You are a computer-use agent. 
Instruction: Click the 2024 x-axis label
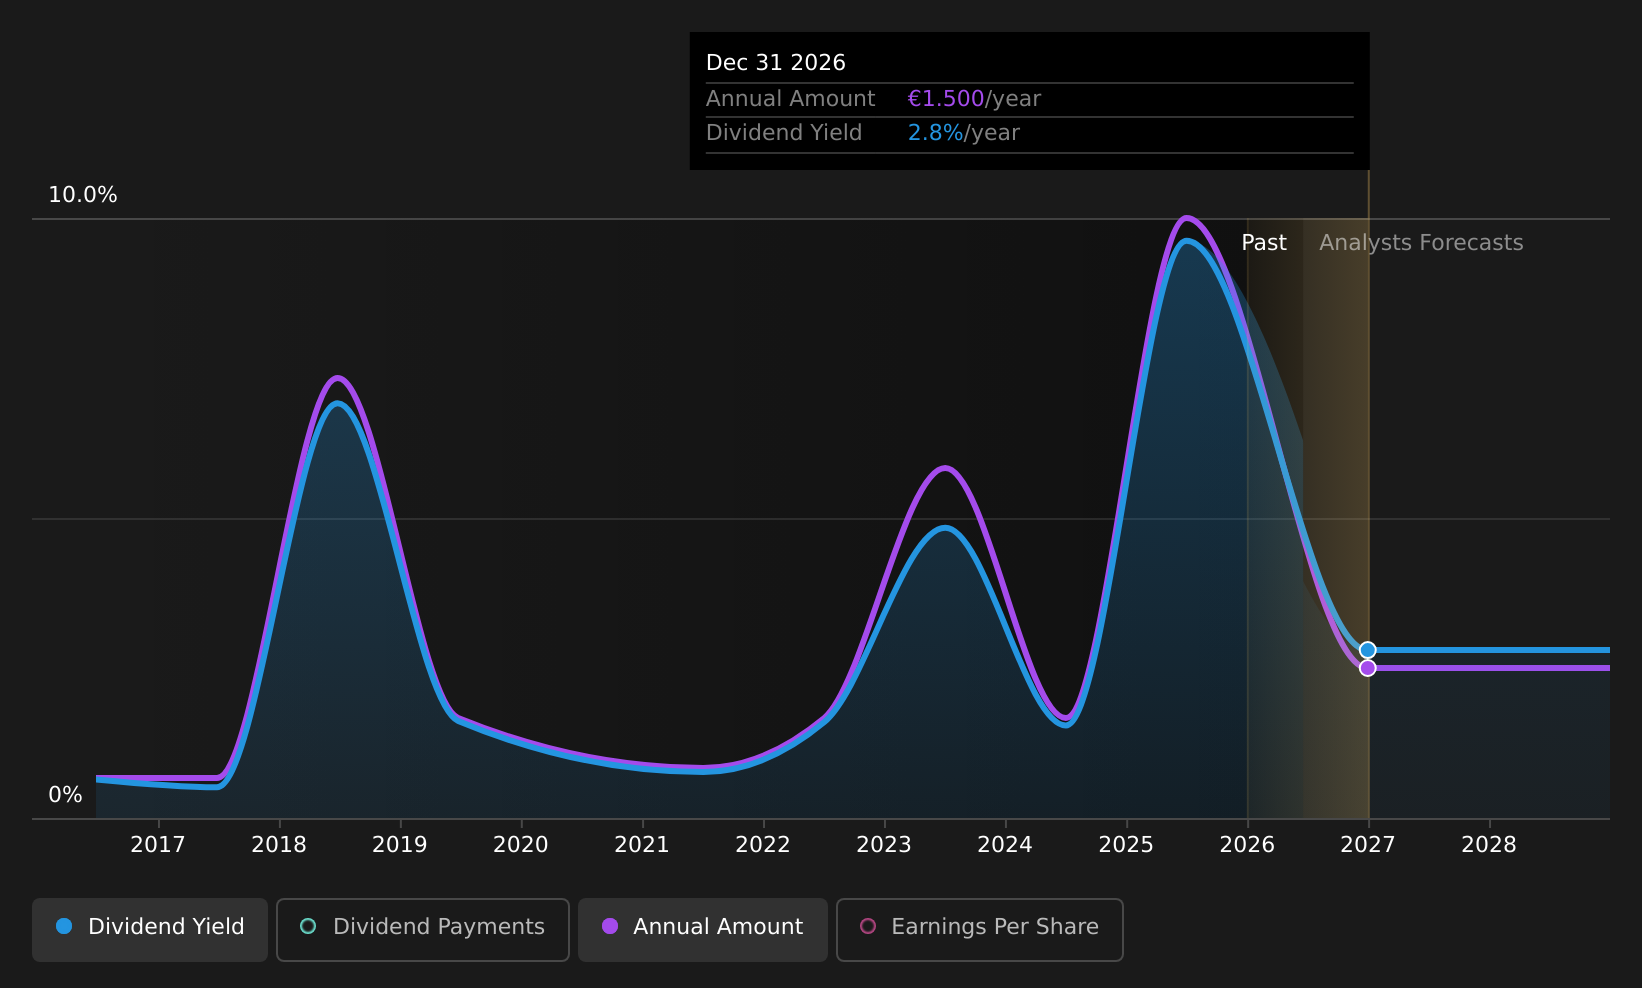coord(1005,845)
